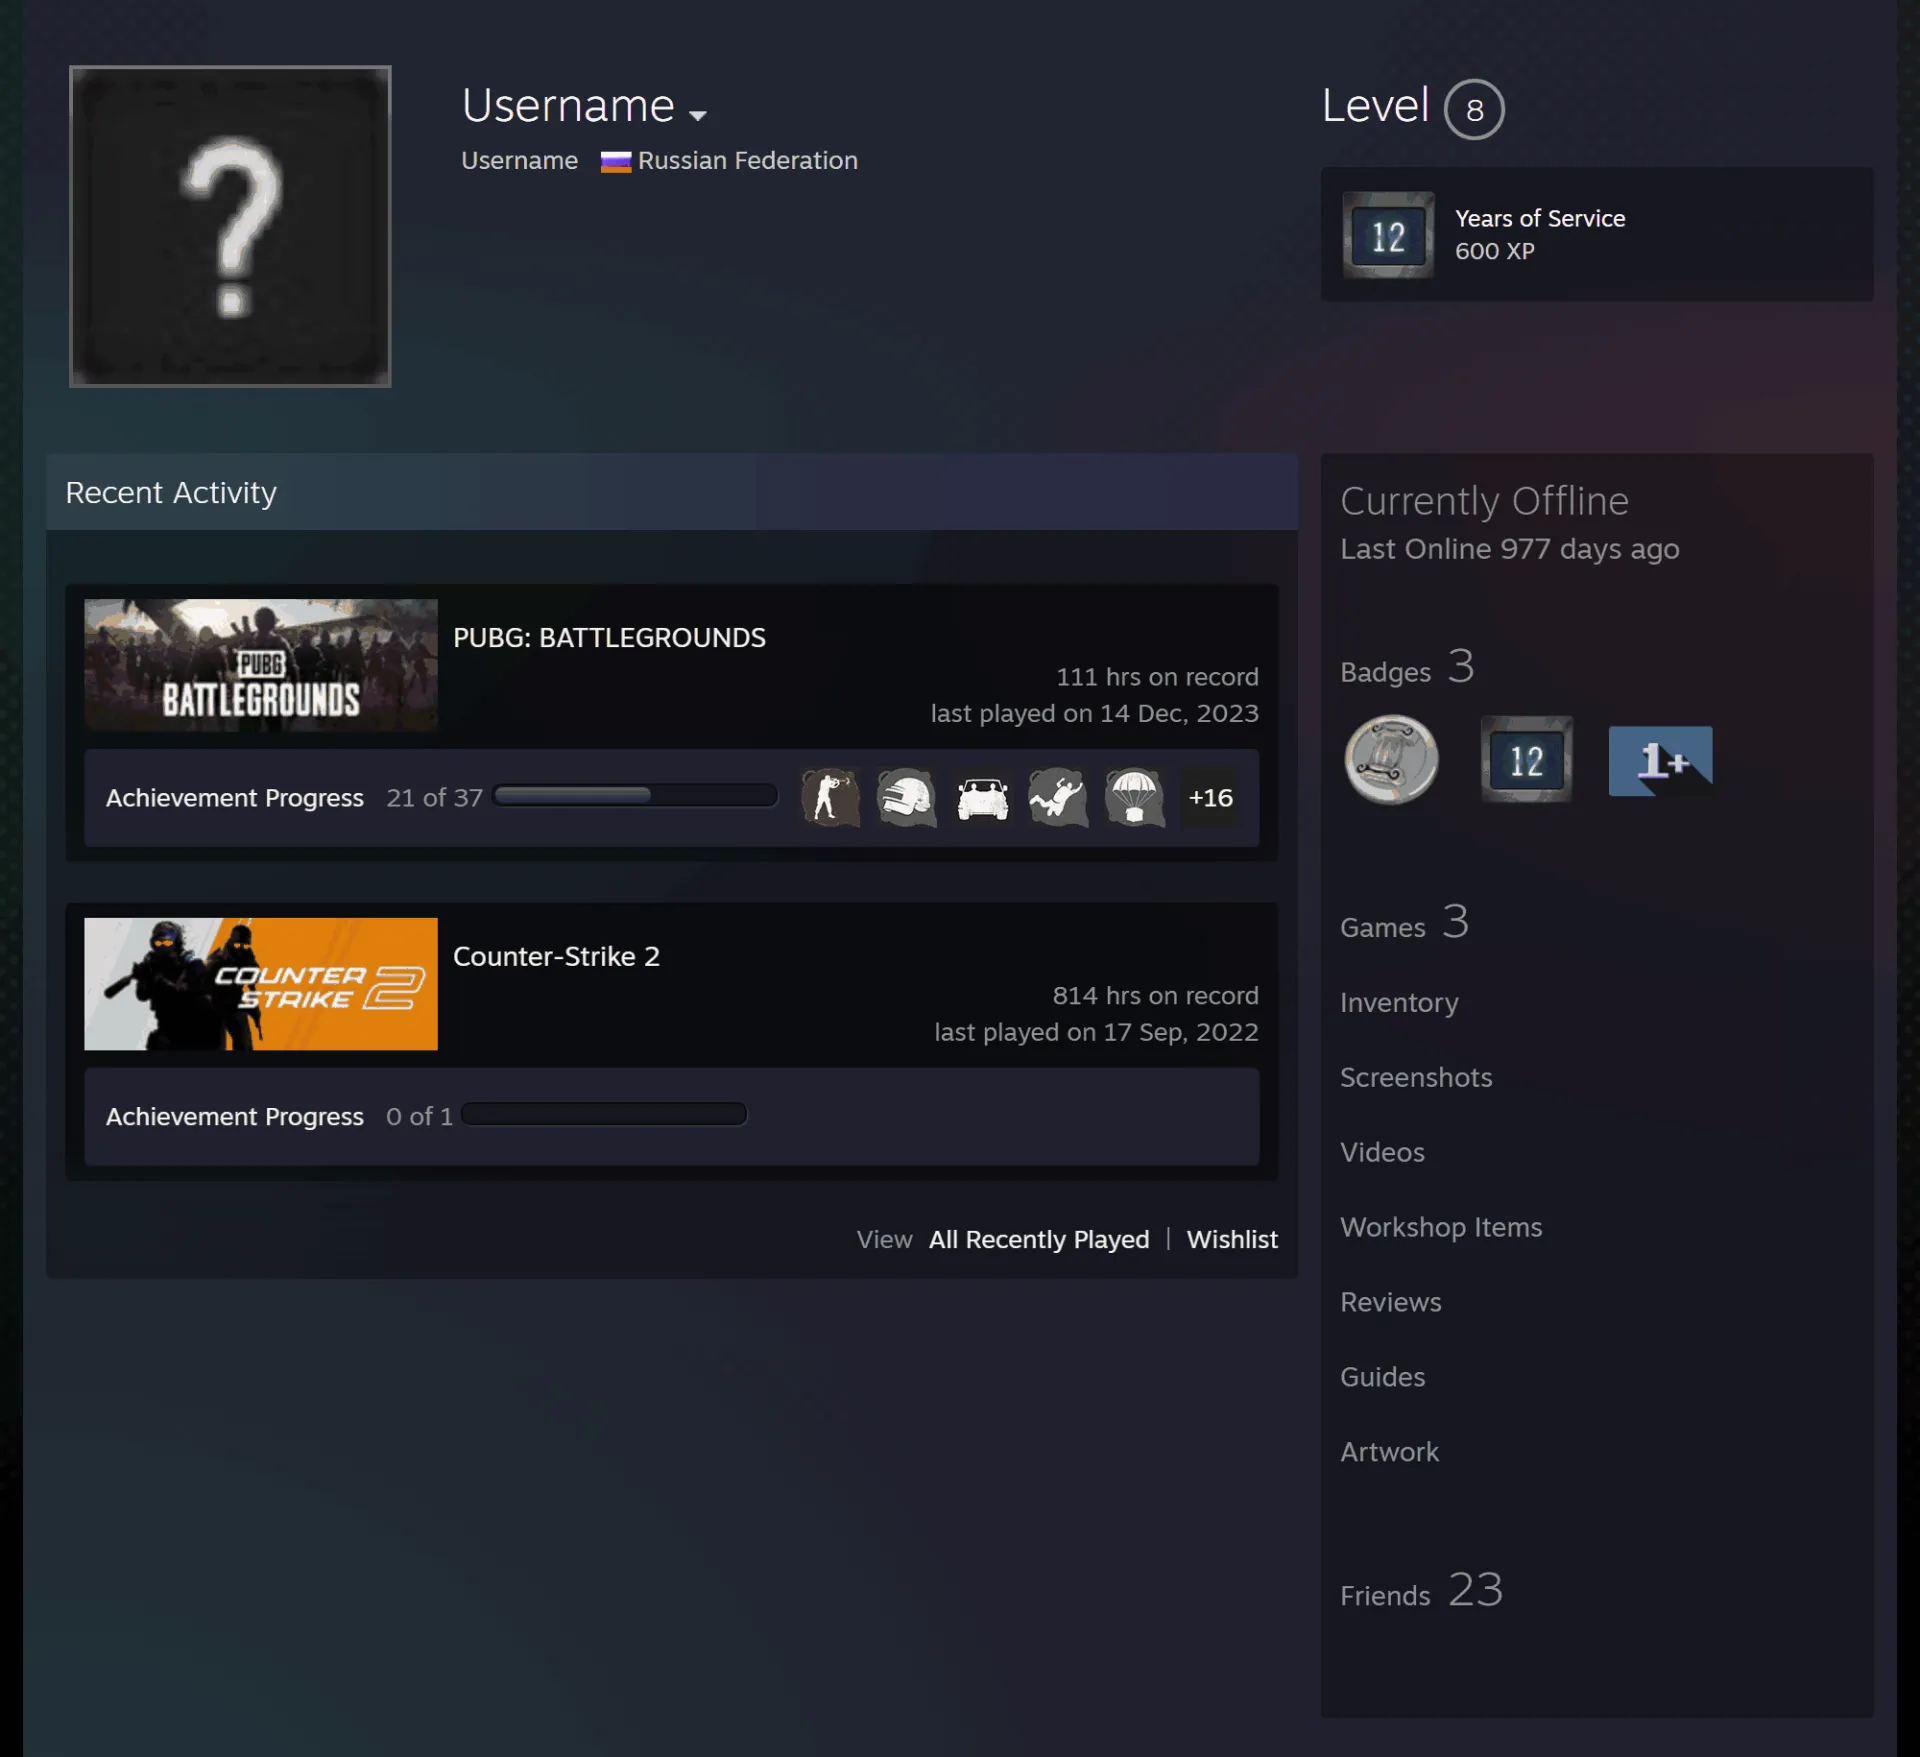Viewport: 1920px width, 1757px height.
Task: Show the +16 more achievements
Action: point(1210,798)
